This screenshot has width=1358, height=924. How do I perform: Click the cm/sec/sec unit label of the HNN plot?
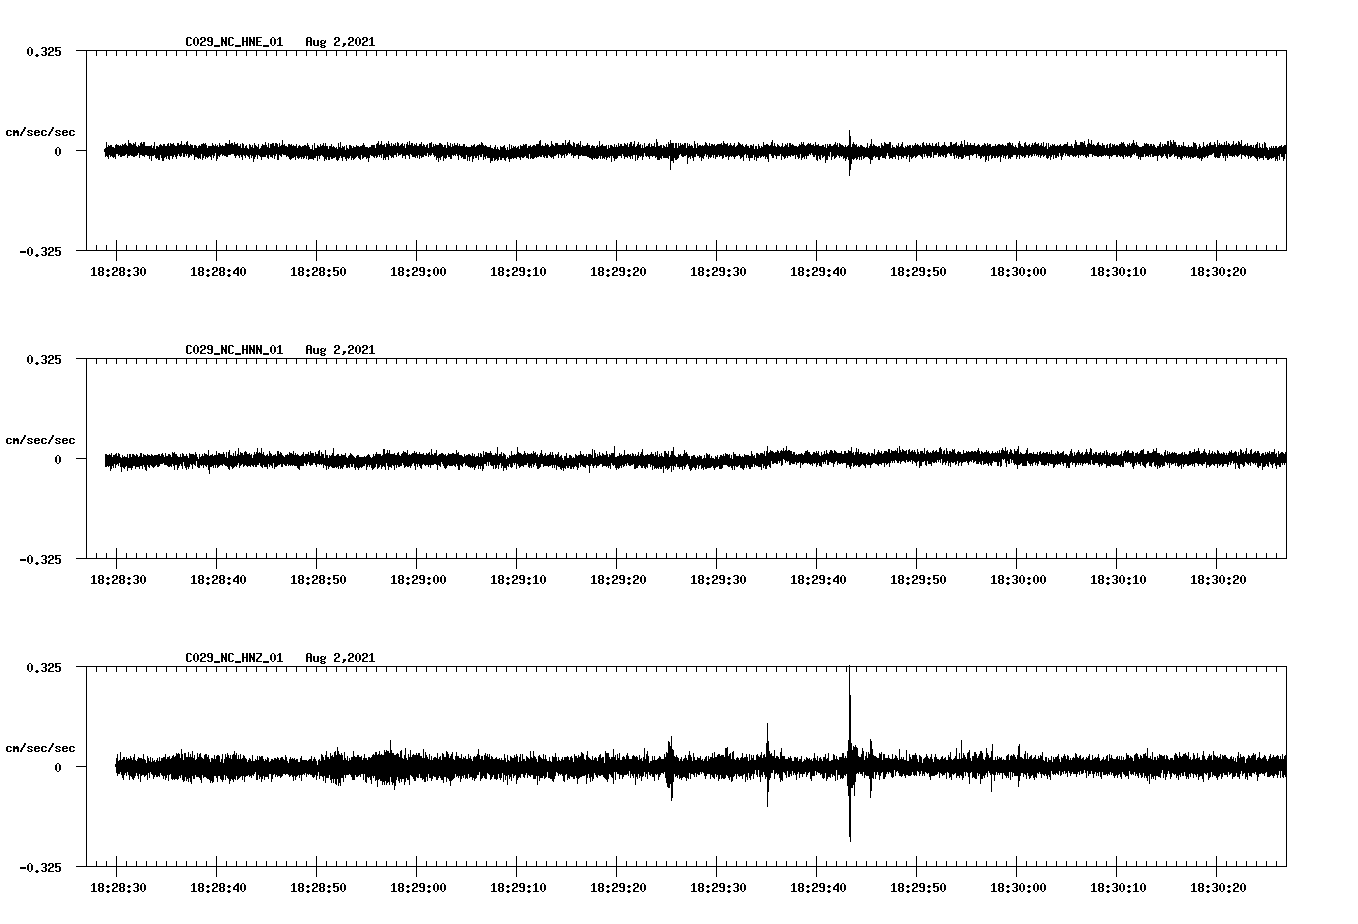coord(40,440)
